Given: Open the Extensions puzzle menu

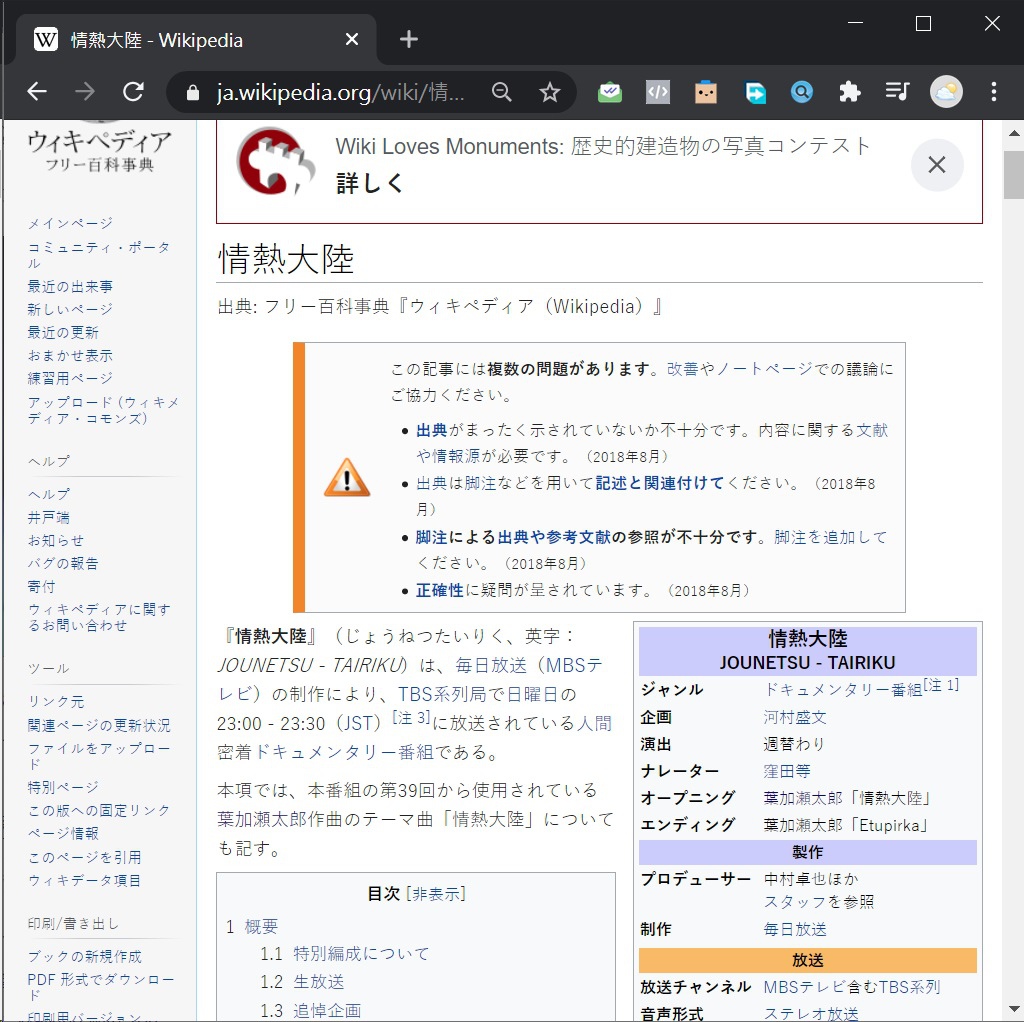Looking at the screenshot, I should [x=850, y=92].
